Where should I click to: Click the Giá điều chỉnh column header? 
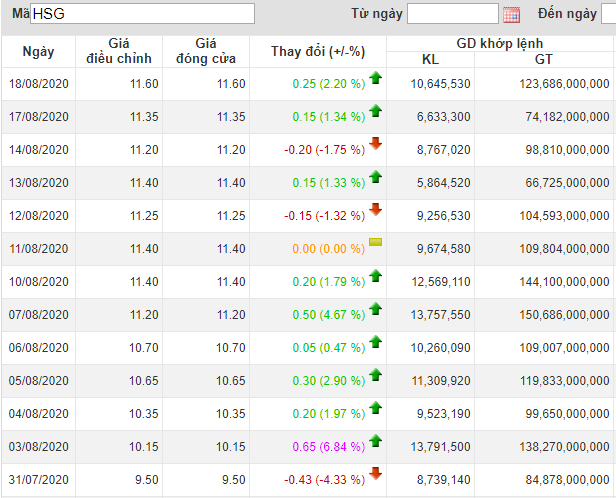point(119,51)
